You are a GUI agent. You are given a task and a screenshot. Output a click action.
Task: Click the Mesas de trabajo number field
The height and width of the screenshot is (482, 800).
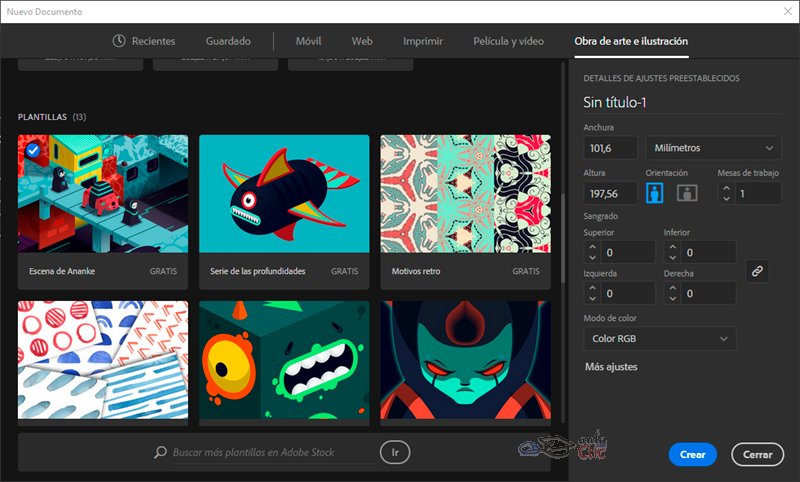coord(758,193)
